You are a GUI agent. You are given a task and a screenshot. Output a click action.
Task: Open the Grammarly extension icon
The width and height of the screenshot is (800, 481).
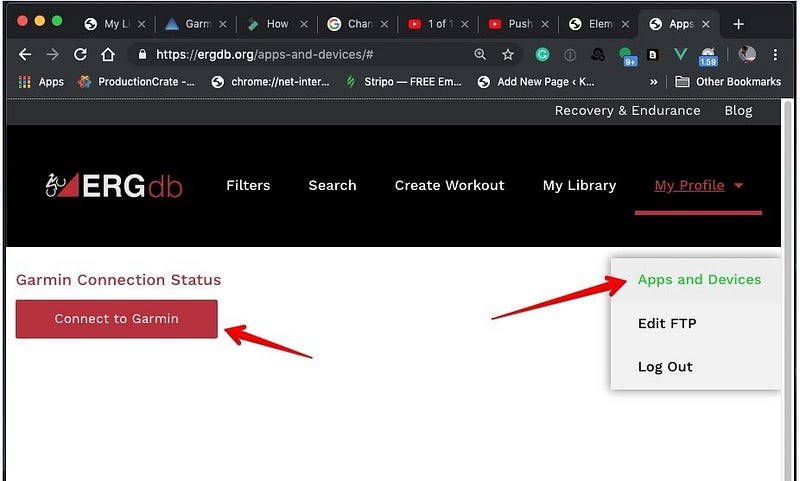coord(542,55)
